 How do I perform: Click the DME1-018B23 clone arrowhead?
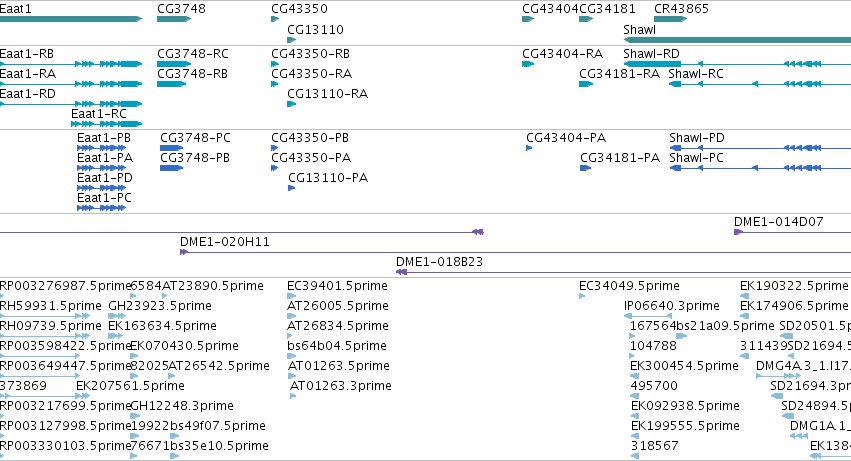(401, 272)
